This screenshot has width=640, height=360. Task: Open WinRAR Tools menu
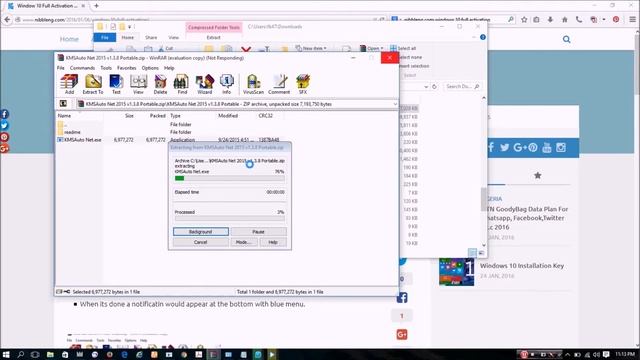click(x=106, y=68)
